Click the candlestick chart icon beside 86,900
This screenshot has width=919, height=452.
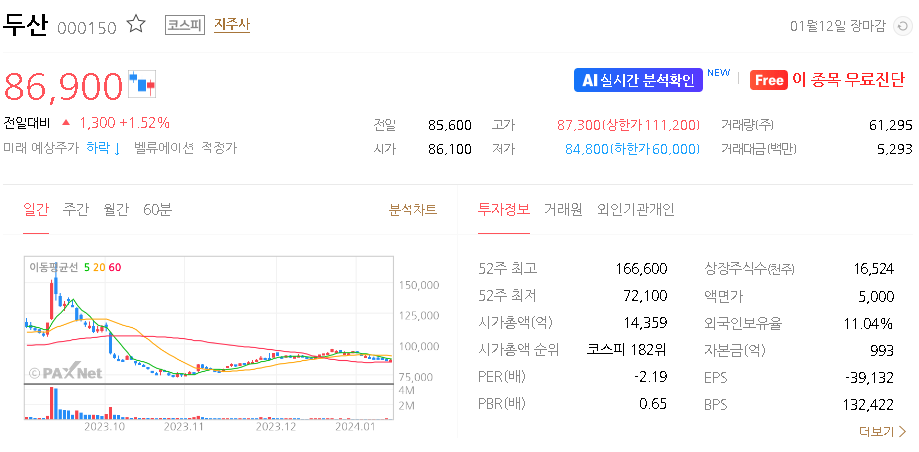click(142, 84)
